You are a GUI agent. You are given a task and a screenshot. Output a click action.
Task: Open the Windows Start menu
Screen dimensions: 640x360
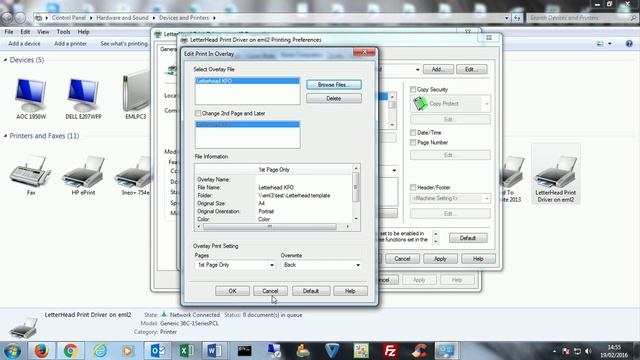point(12,351)
